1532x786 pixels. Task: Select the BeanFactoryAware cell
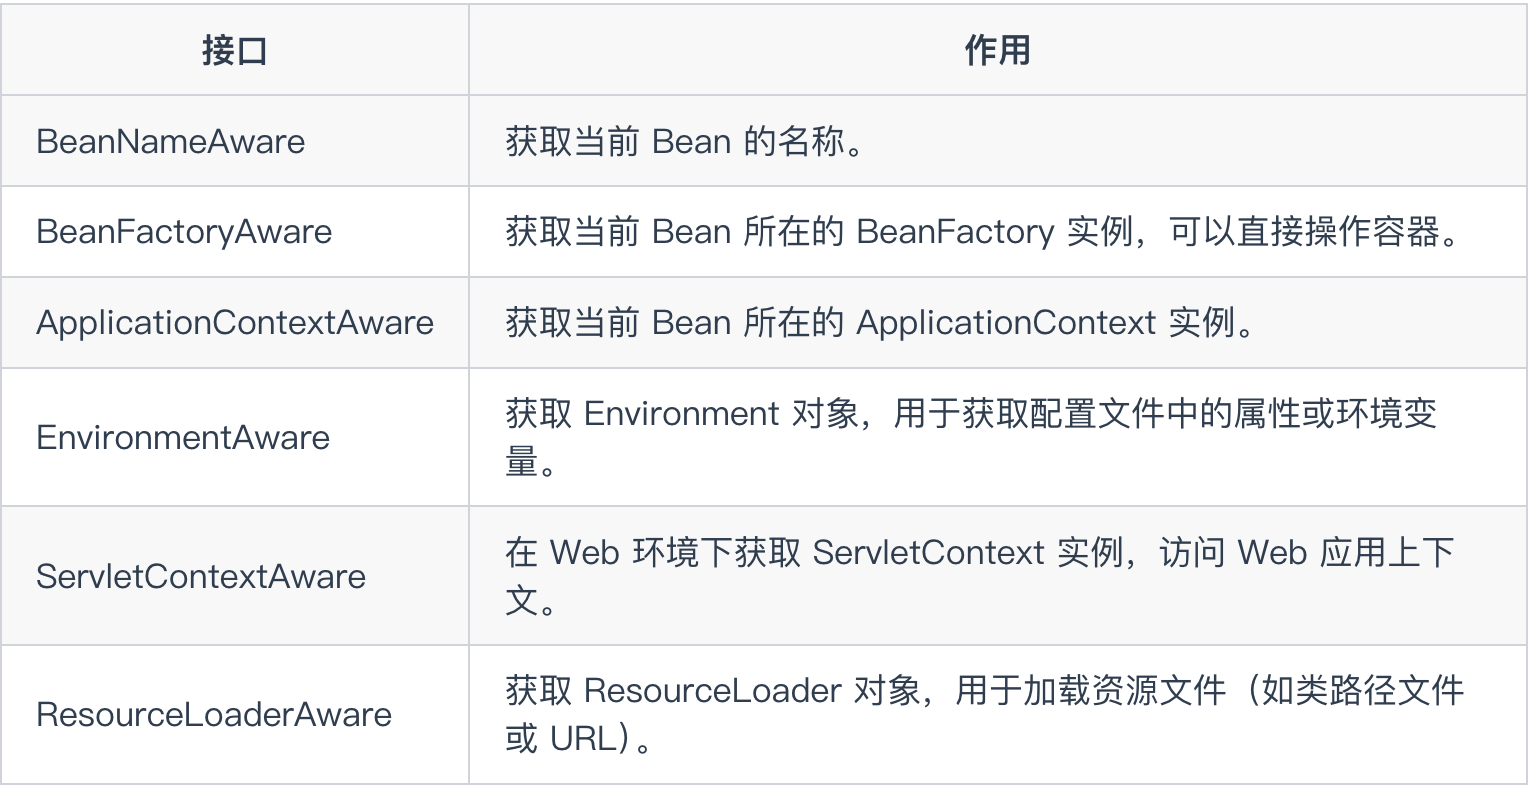pos(234,232)
